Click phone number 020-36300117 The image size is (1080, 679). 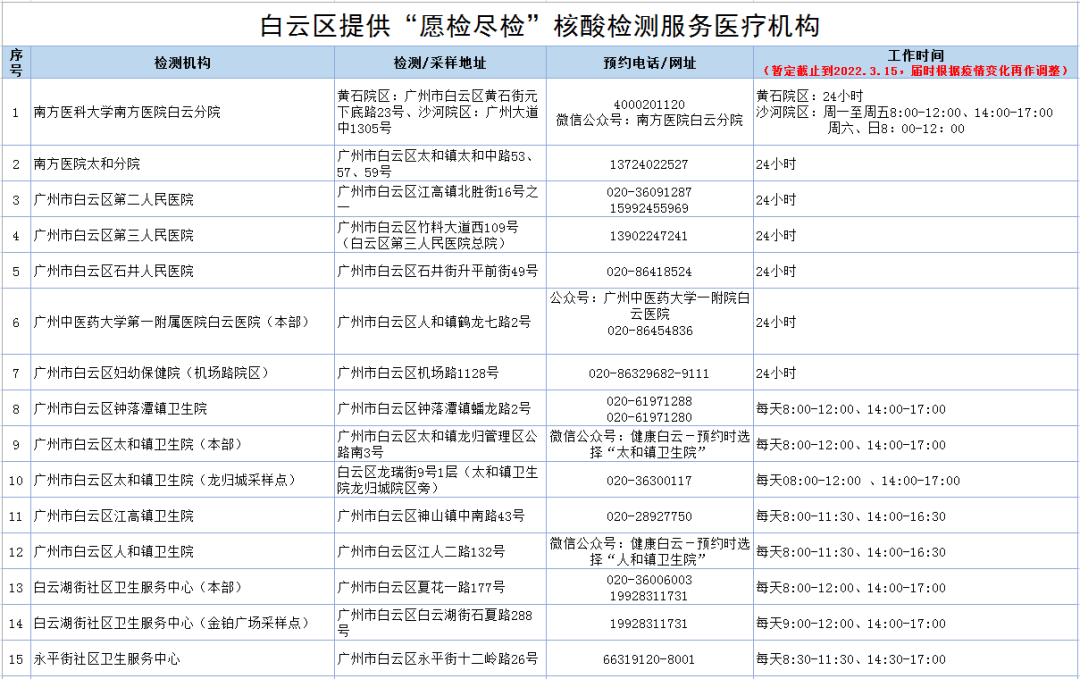[x=649, y=481]
